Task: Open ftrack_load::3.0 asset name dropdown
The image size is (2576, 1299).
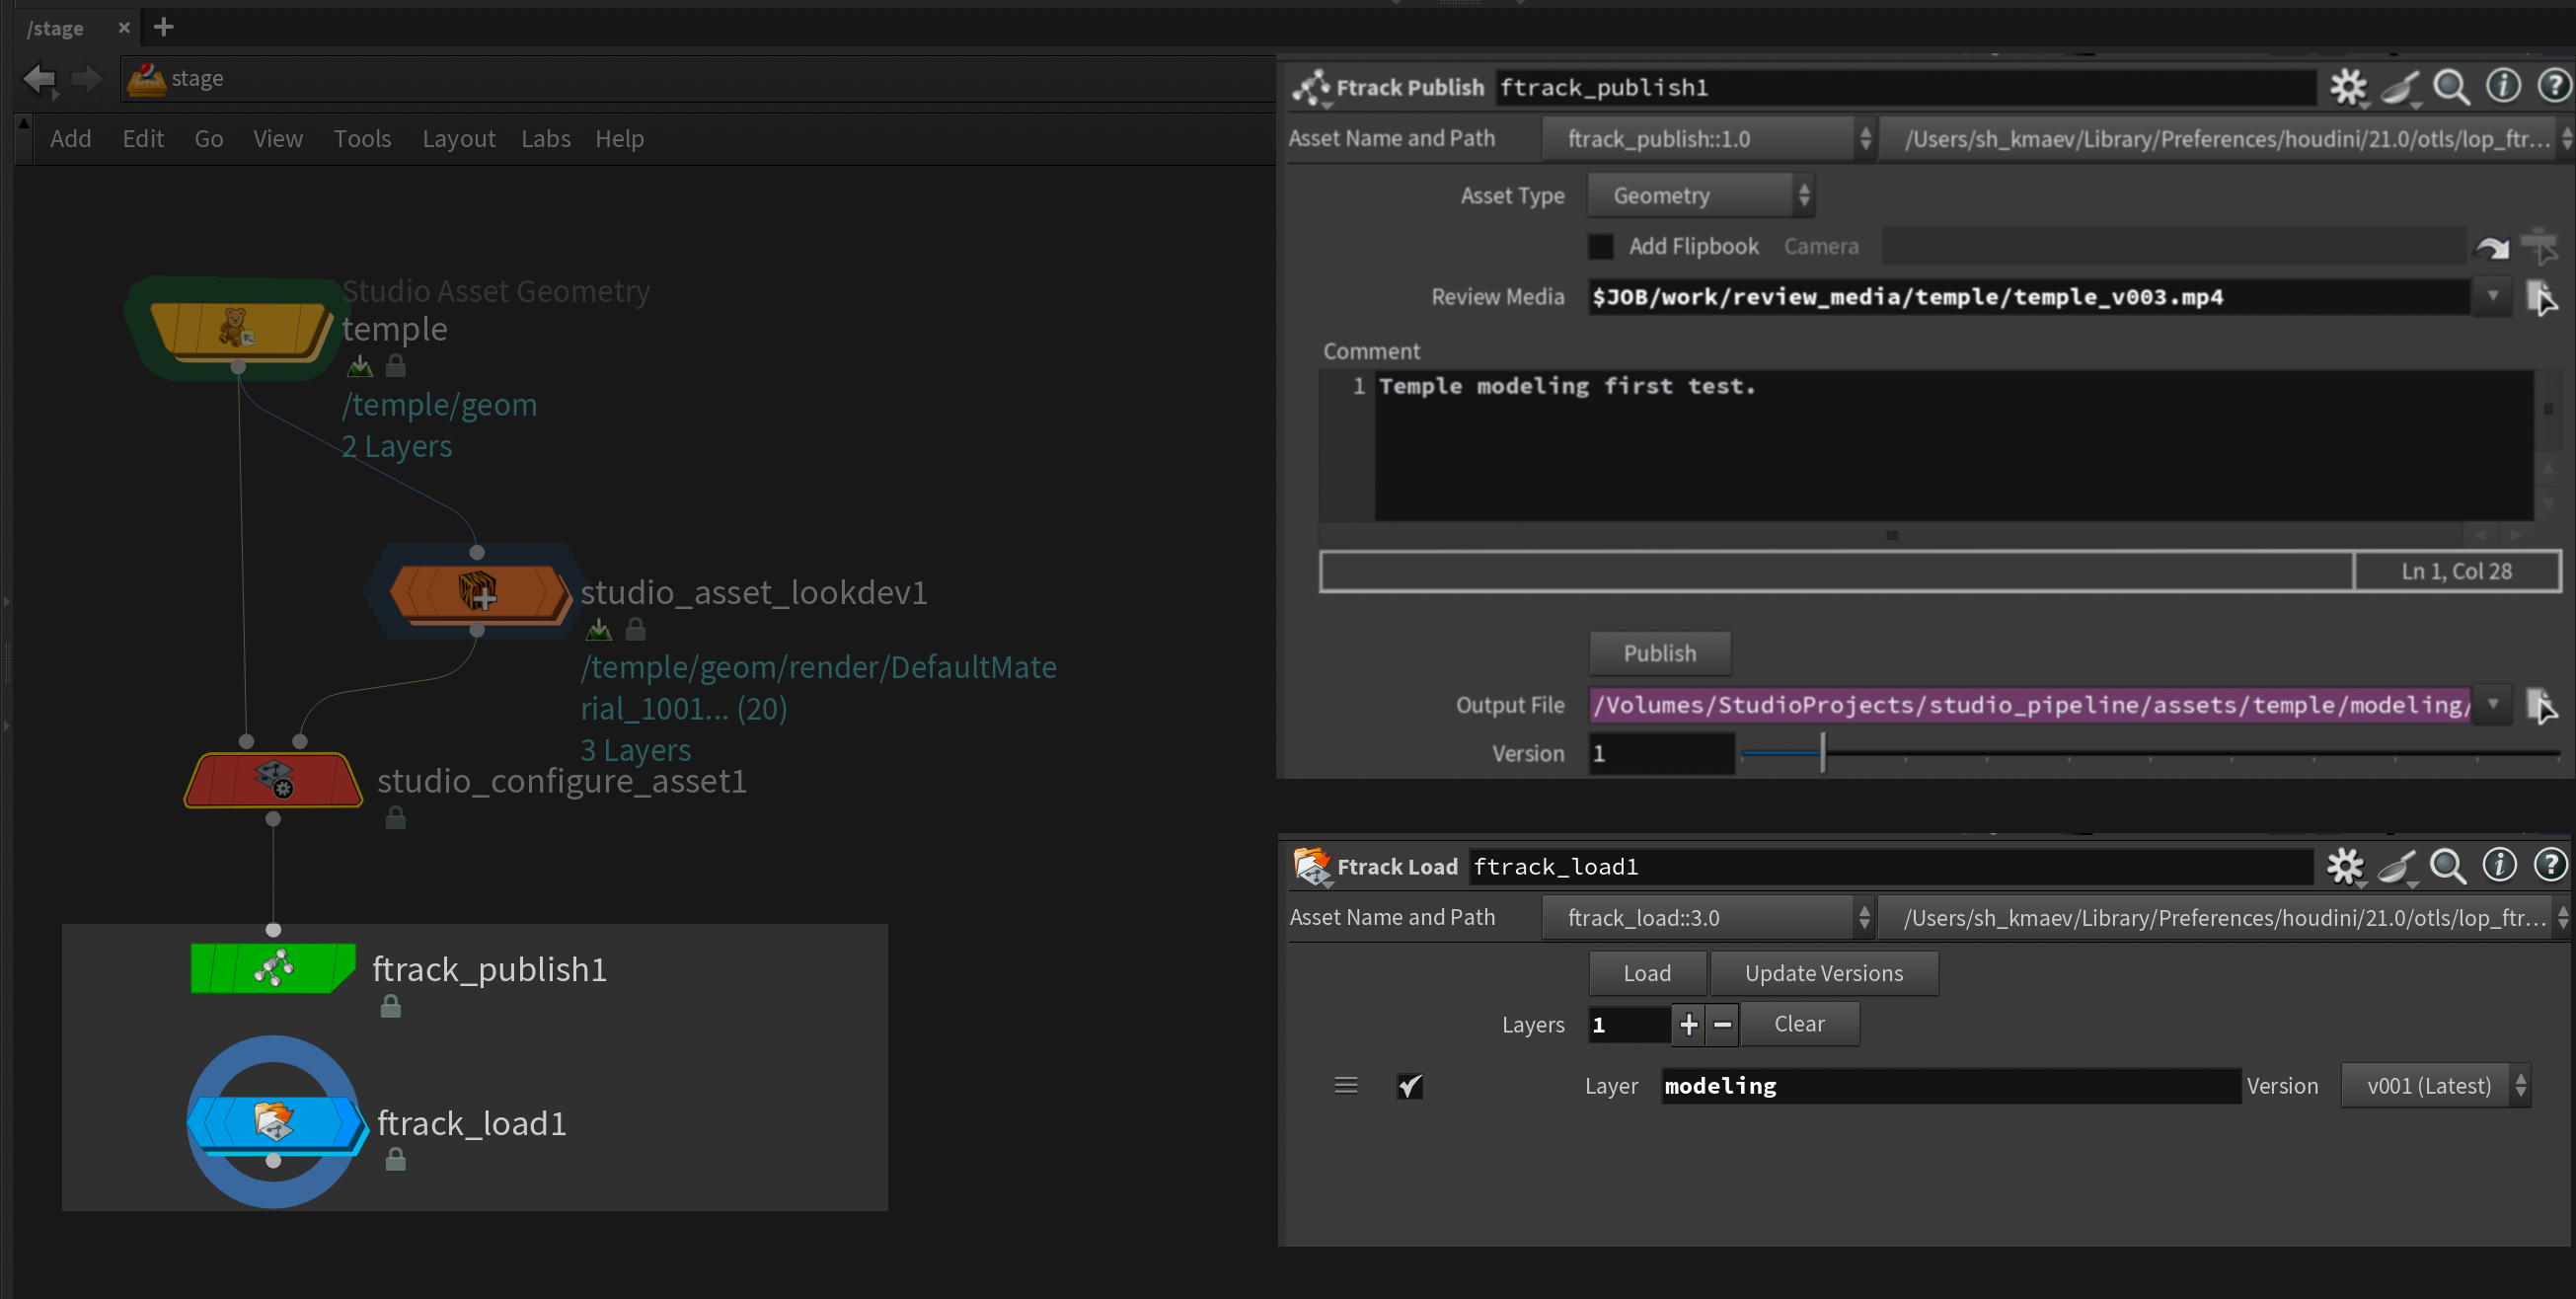Action: (1707, 918)
